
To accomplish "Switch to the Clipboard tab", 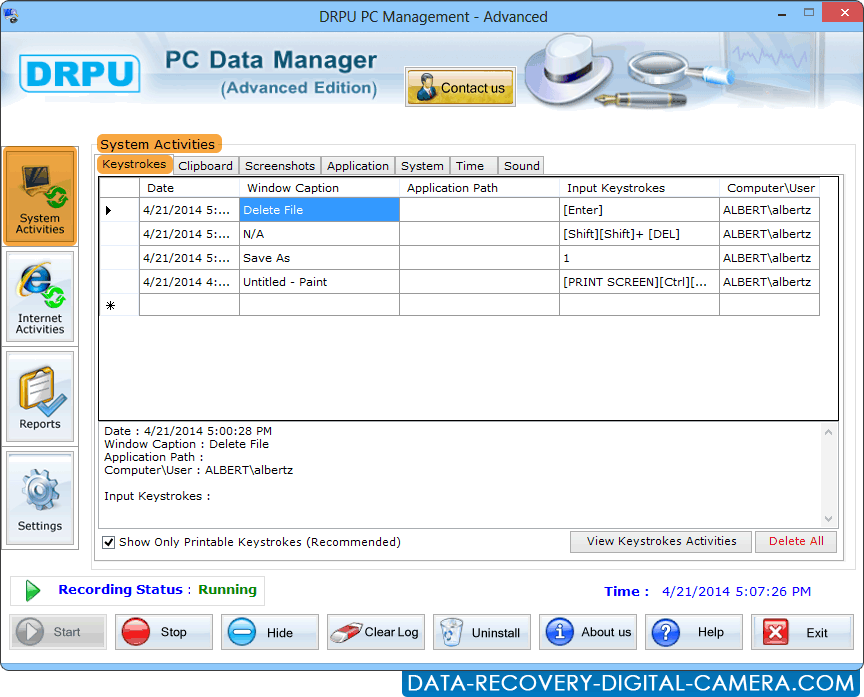I will [x=206, y=166].
